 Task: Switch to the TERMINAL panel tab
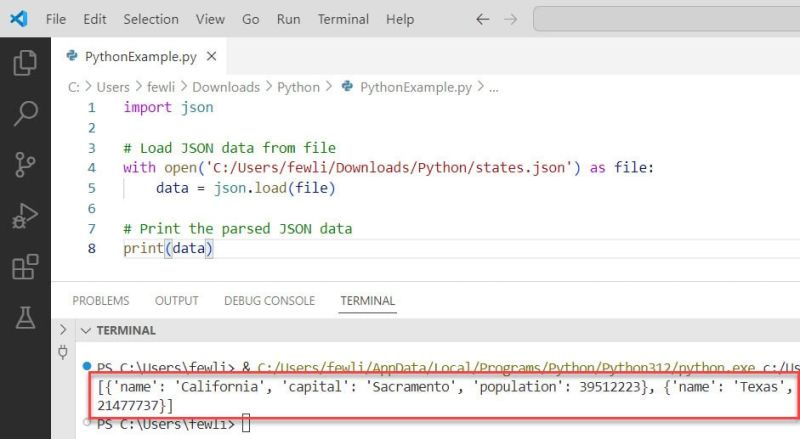click(368, 301)
